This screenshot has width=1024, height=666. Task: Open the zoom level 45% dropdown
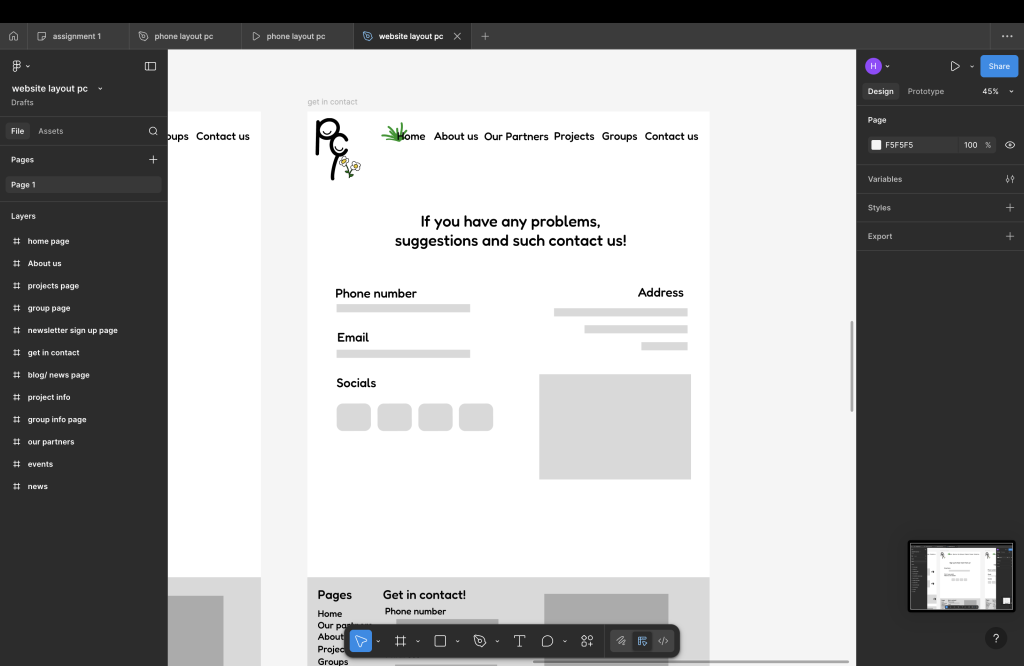995,91
